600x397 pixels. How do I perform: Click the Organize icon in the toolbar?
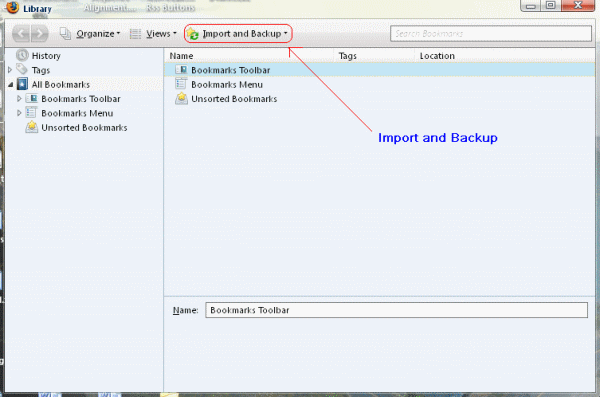click(65, 34)
